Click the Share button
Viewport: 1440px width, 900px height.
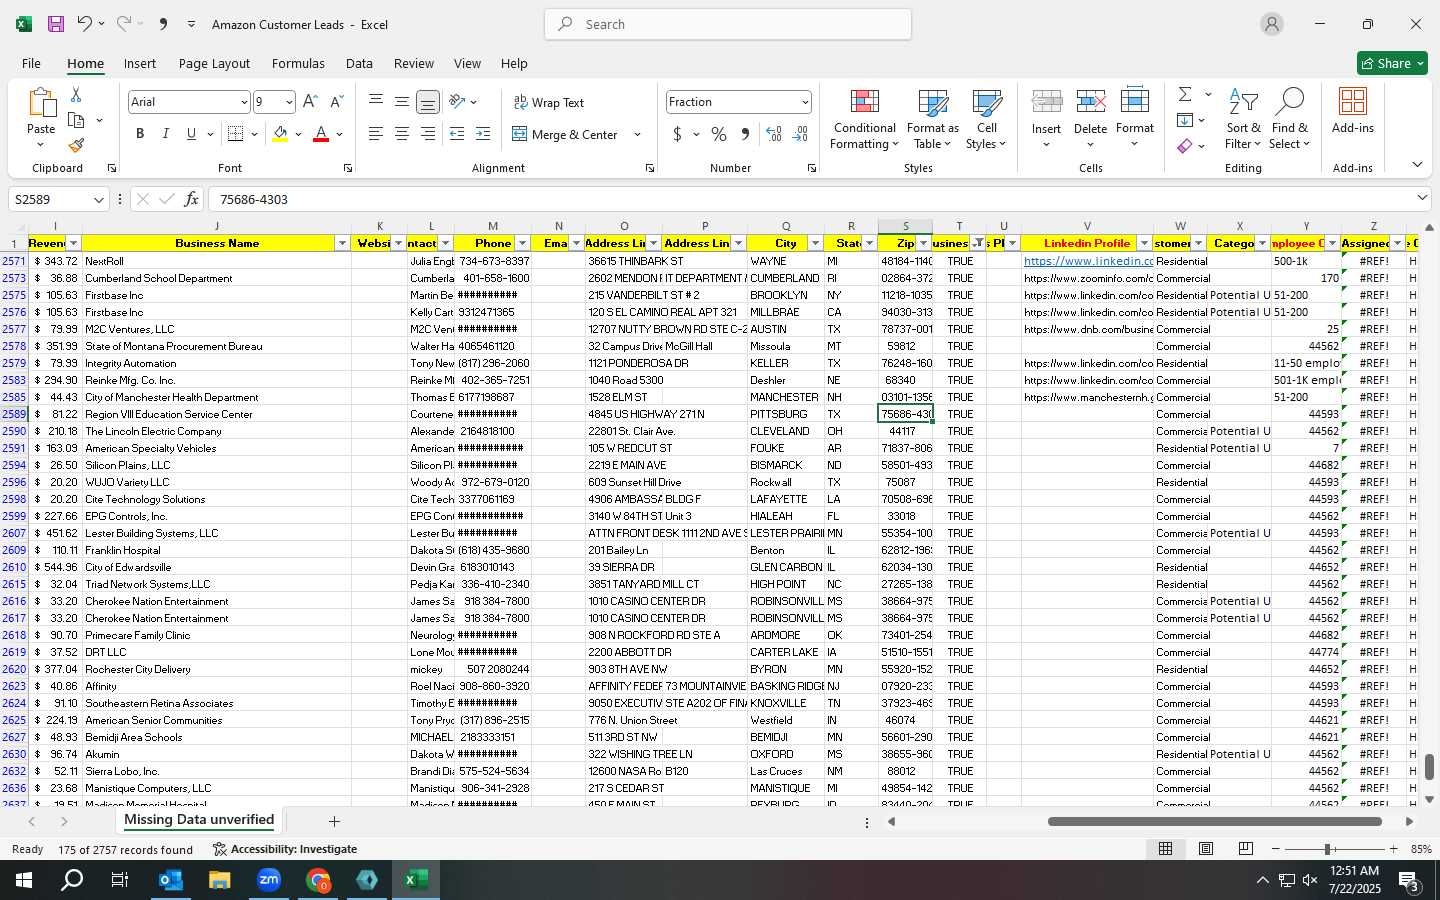tap(1392, 63)
